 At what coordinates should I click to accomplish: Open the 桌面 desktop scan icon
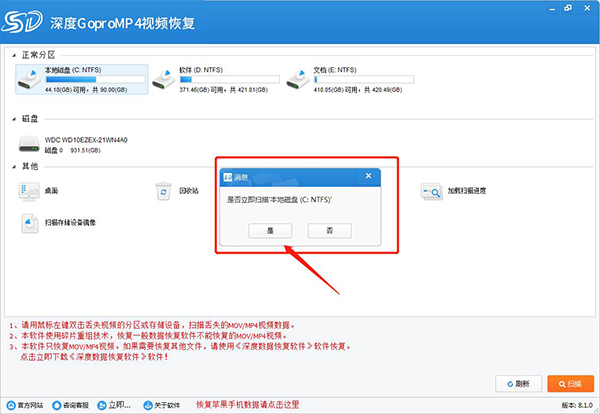(x=29, y=191)
